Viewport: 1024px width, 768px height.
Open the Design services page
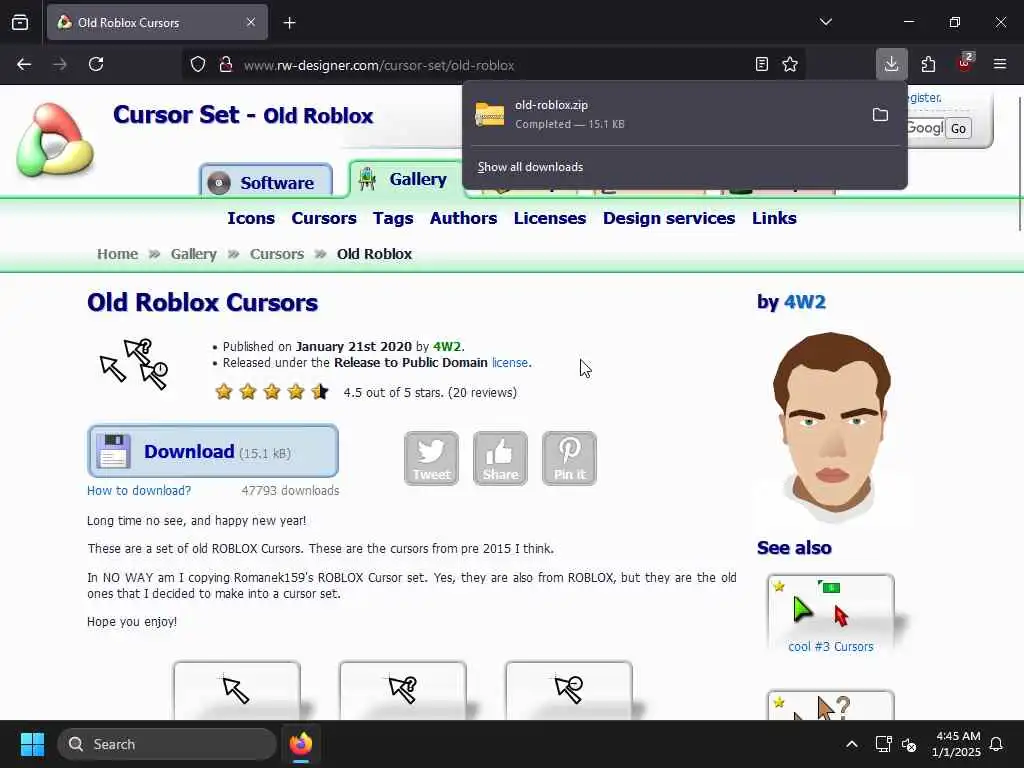pyautogui.click(x=669, y=218)
